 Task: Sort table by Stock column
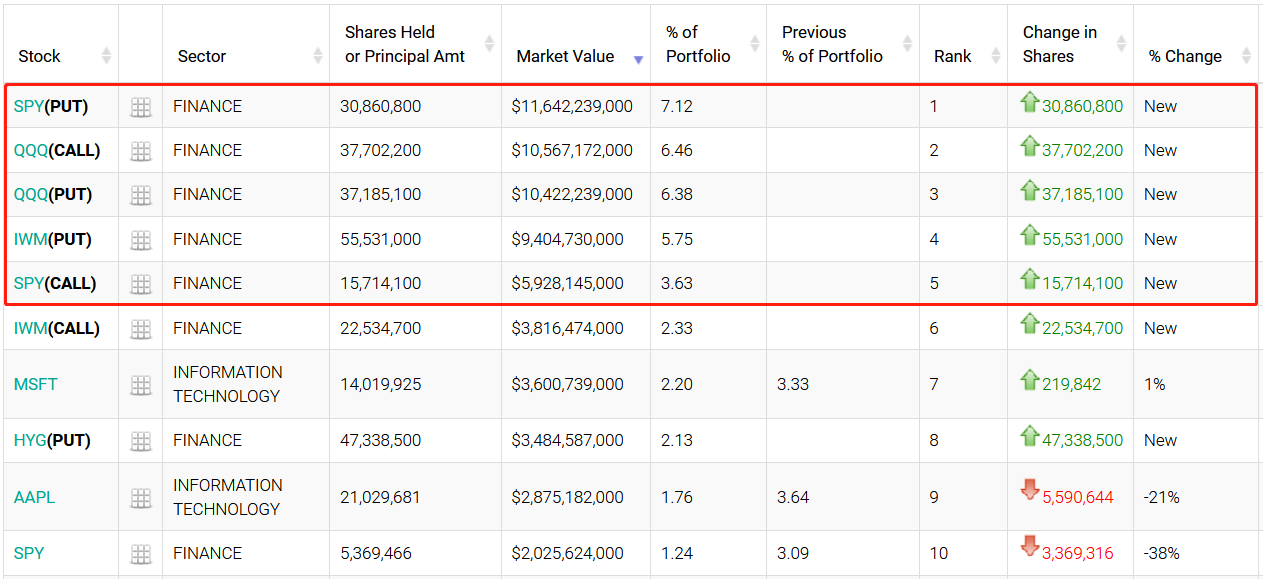(40, 56)
